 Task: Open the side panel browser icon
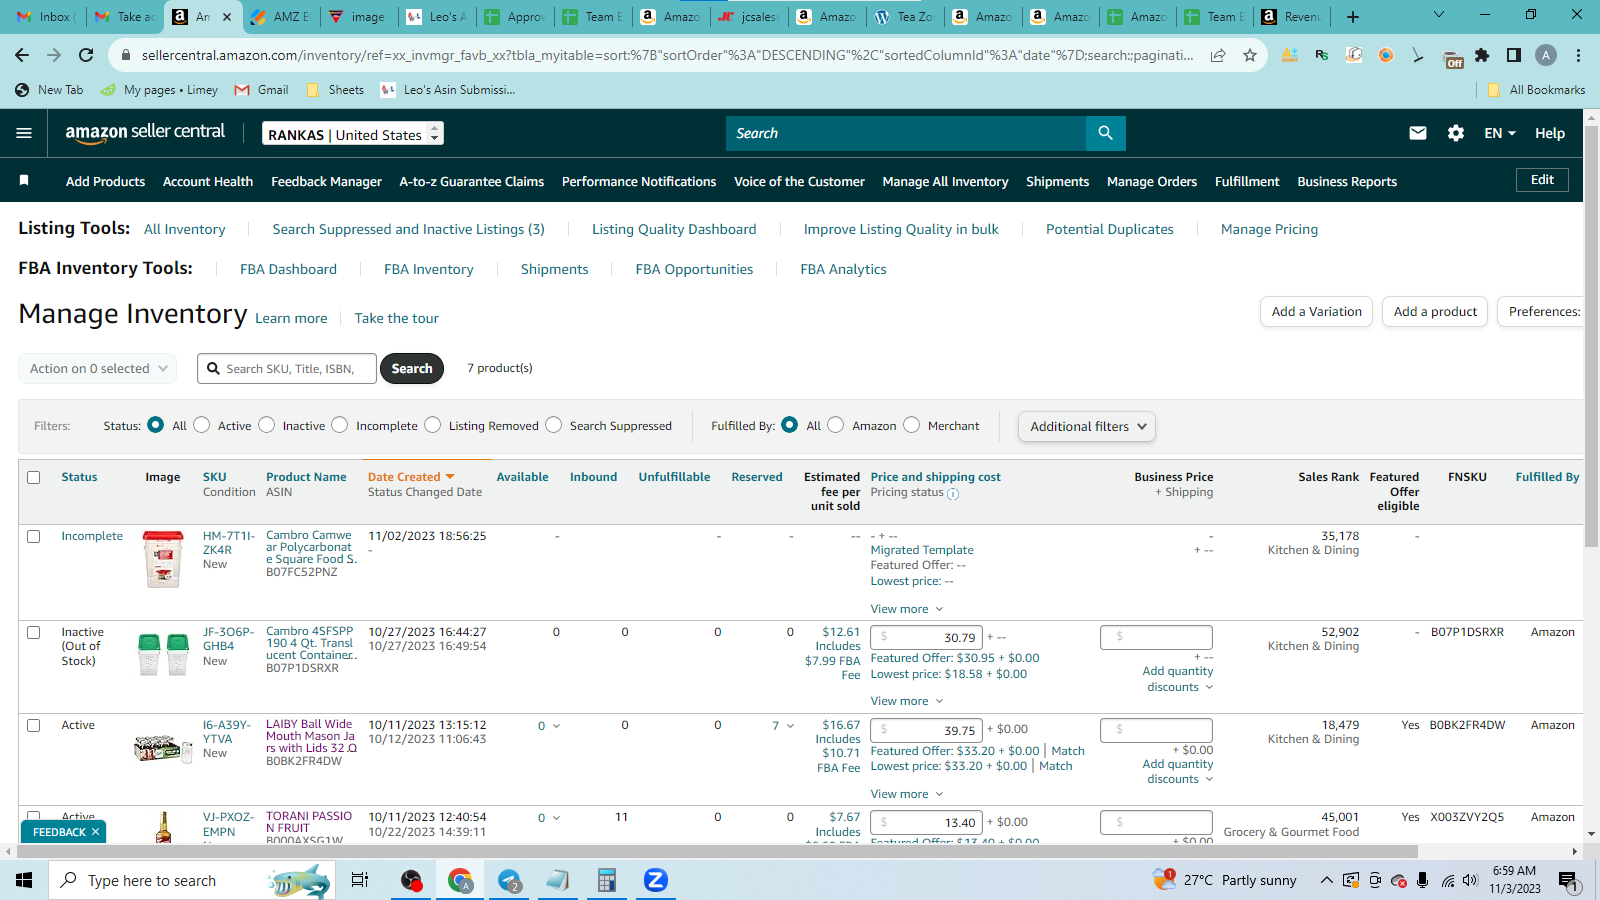tap(1514, 55)
